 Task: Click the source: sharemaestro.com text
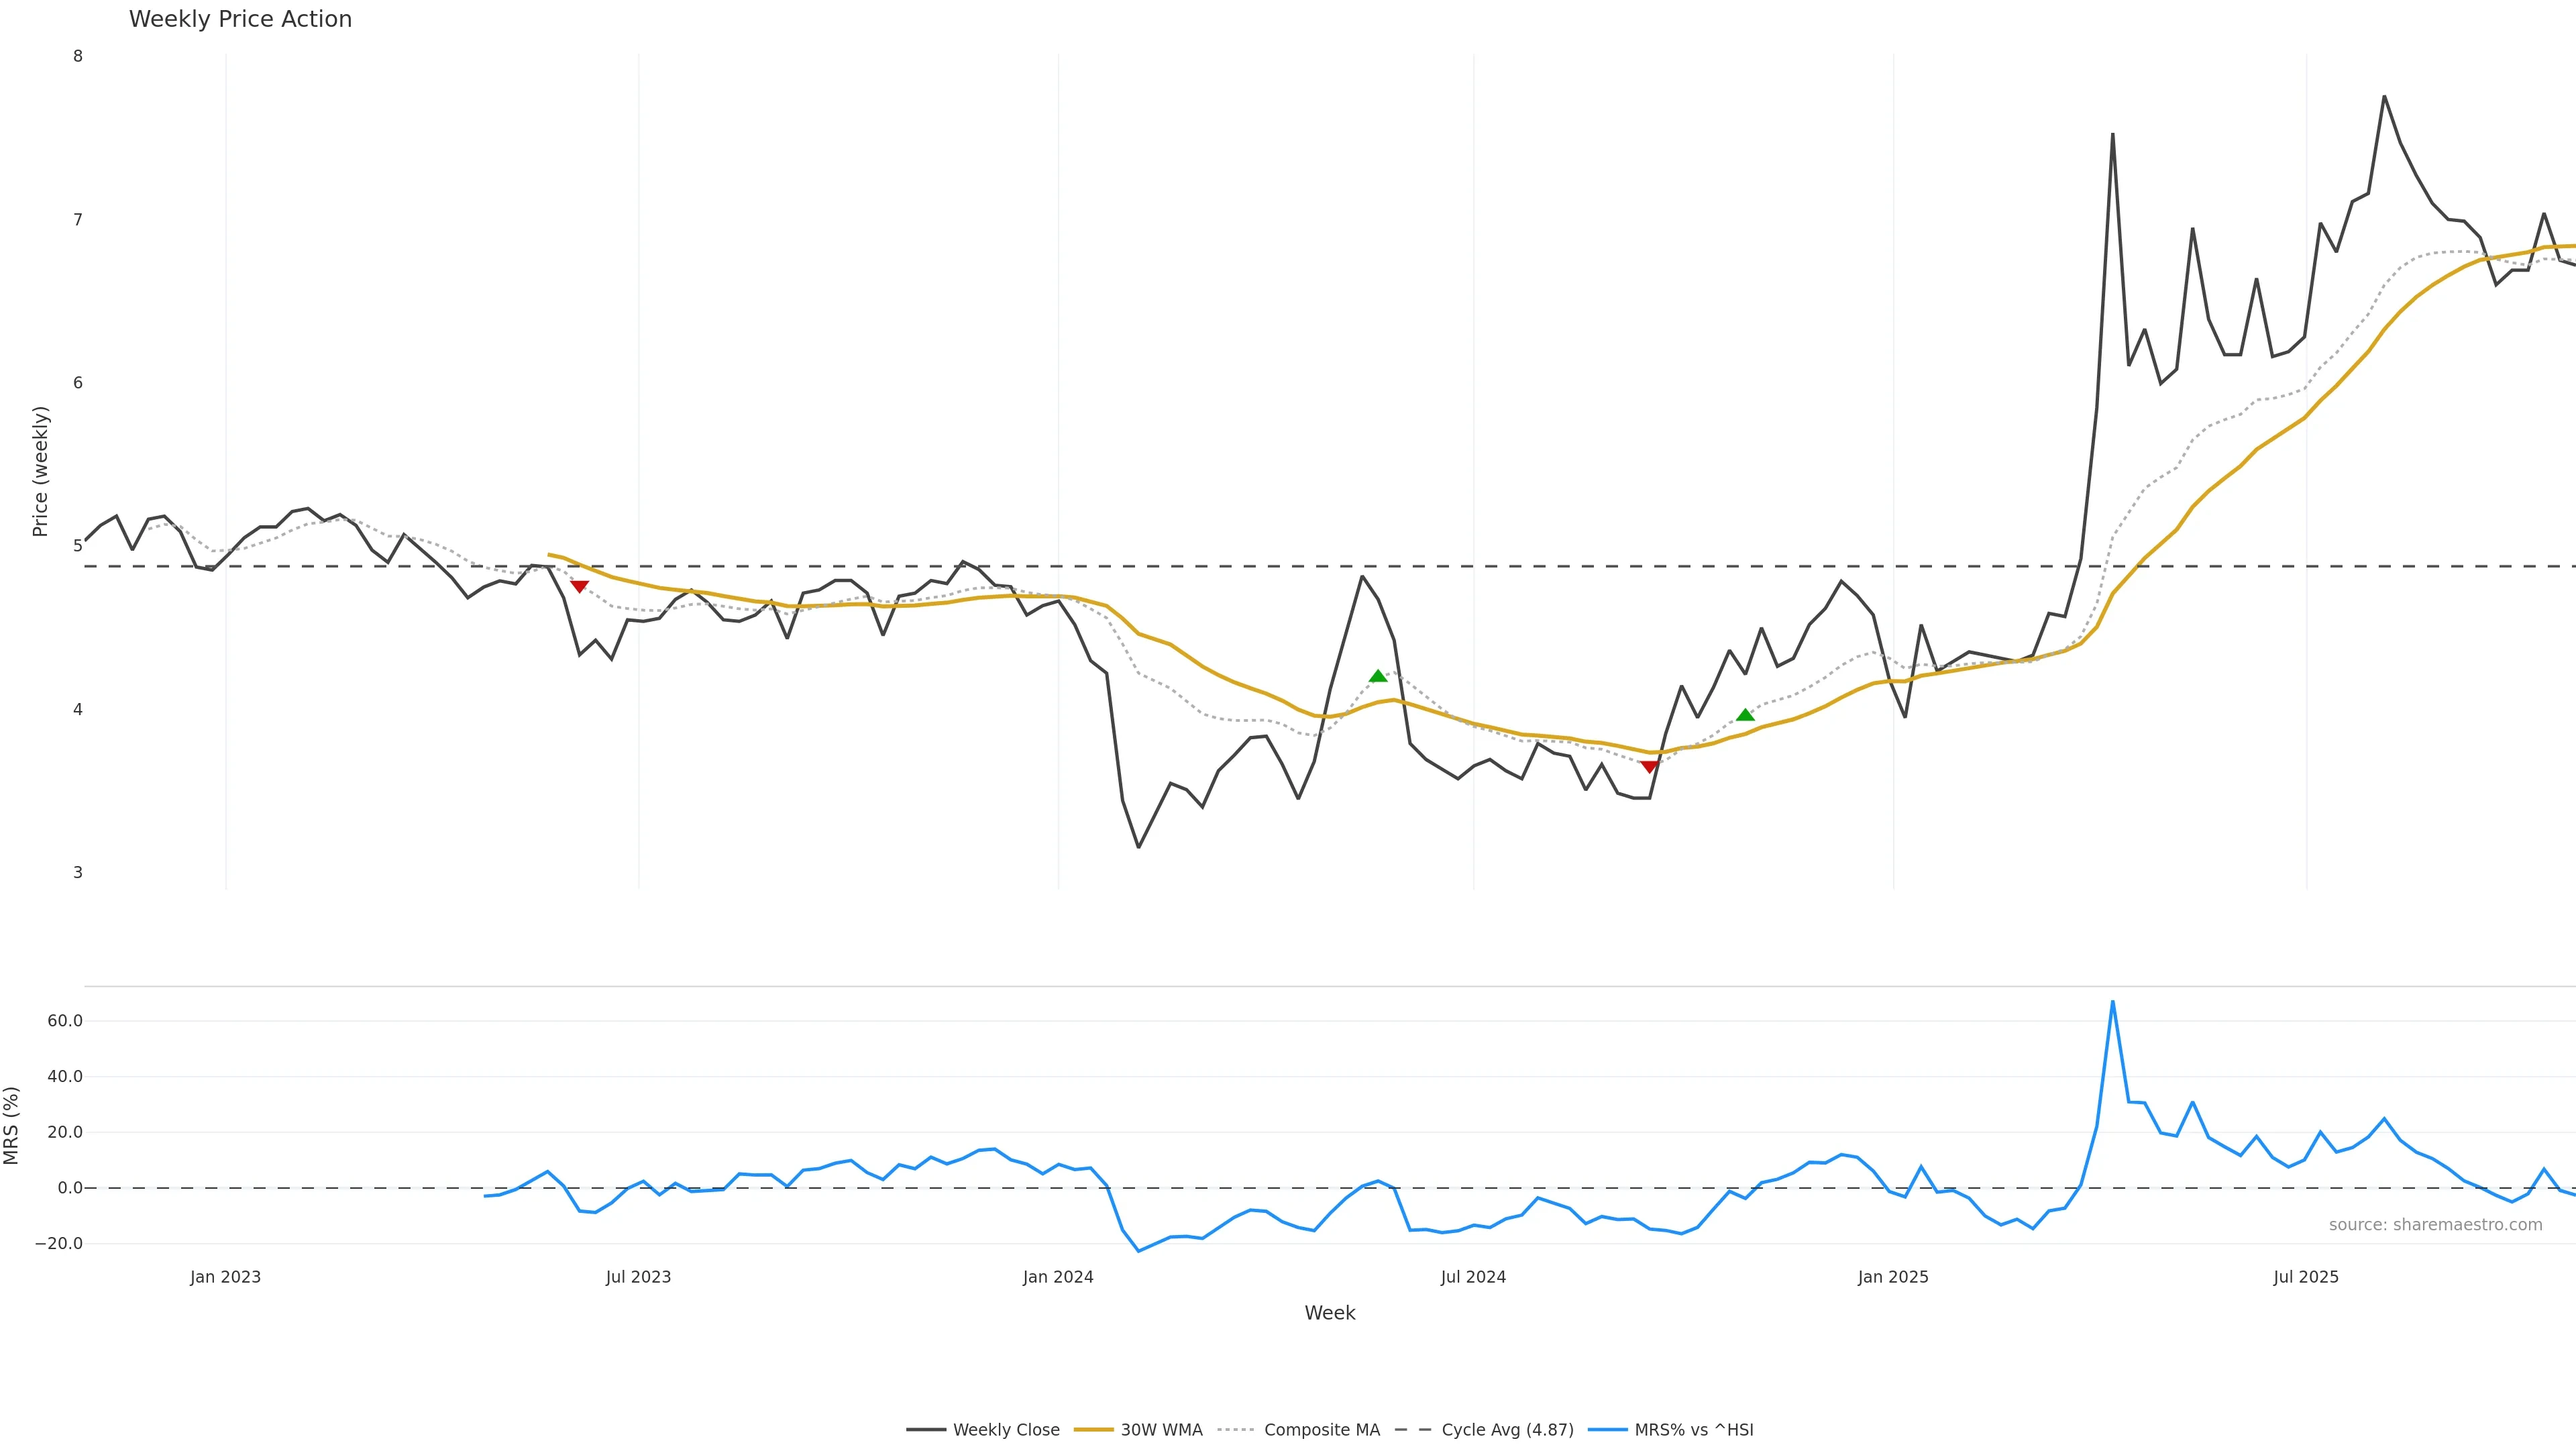tap(2435, 1225)
